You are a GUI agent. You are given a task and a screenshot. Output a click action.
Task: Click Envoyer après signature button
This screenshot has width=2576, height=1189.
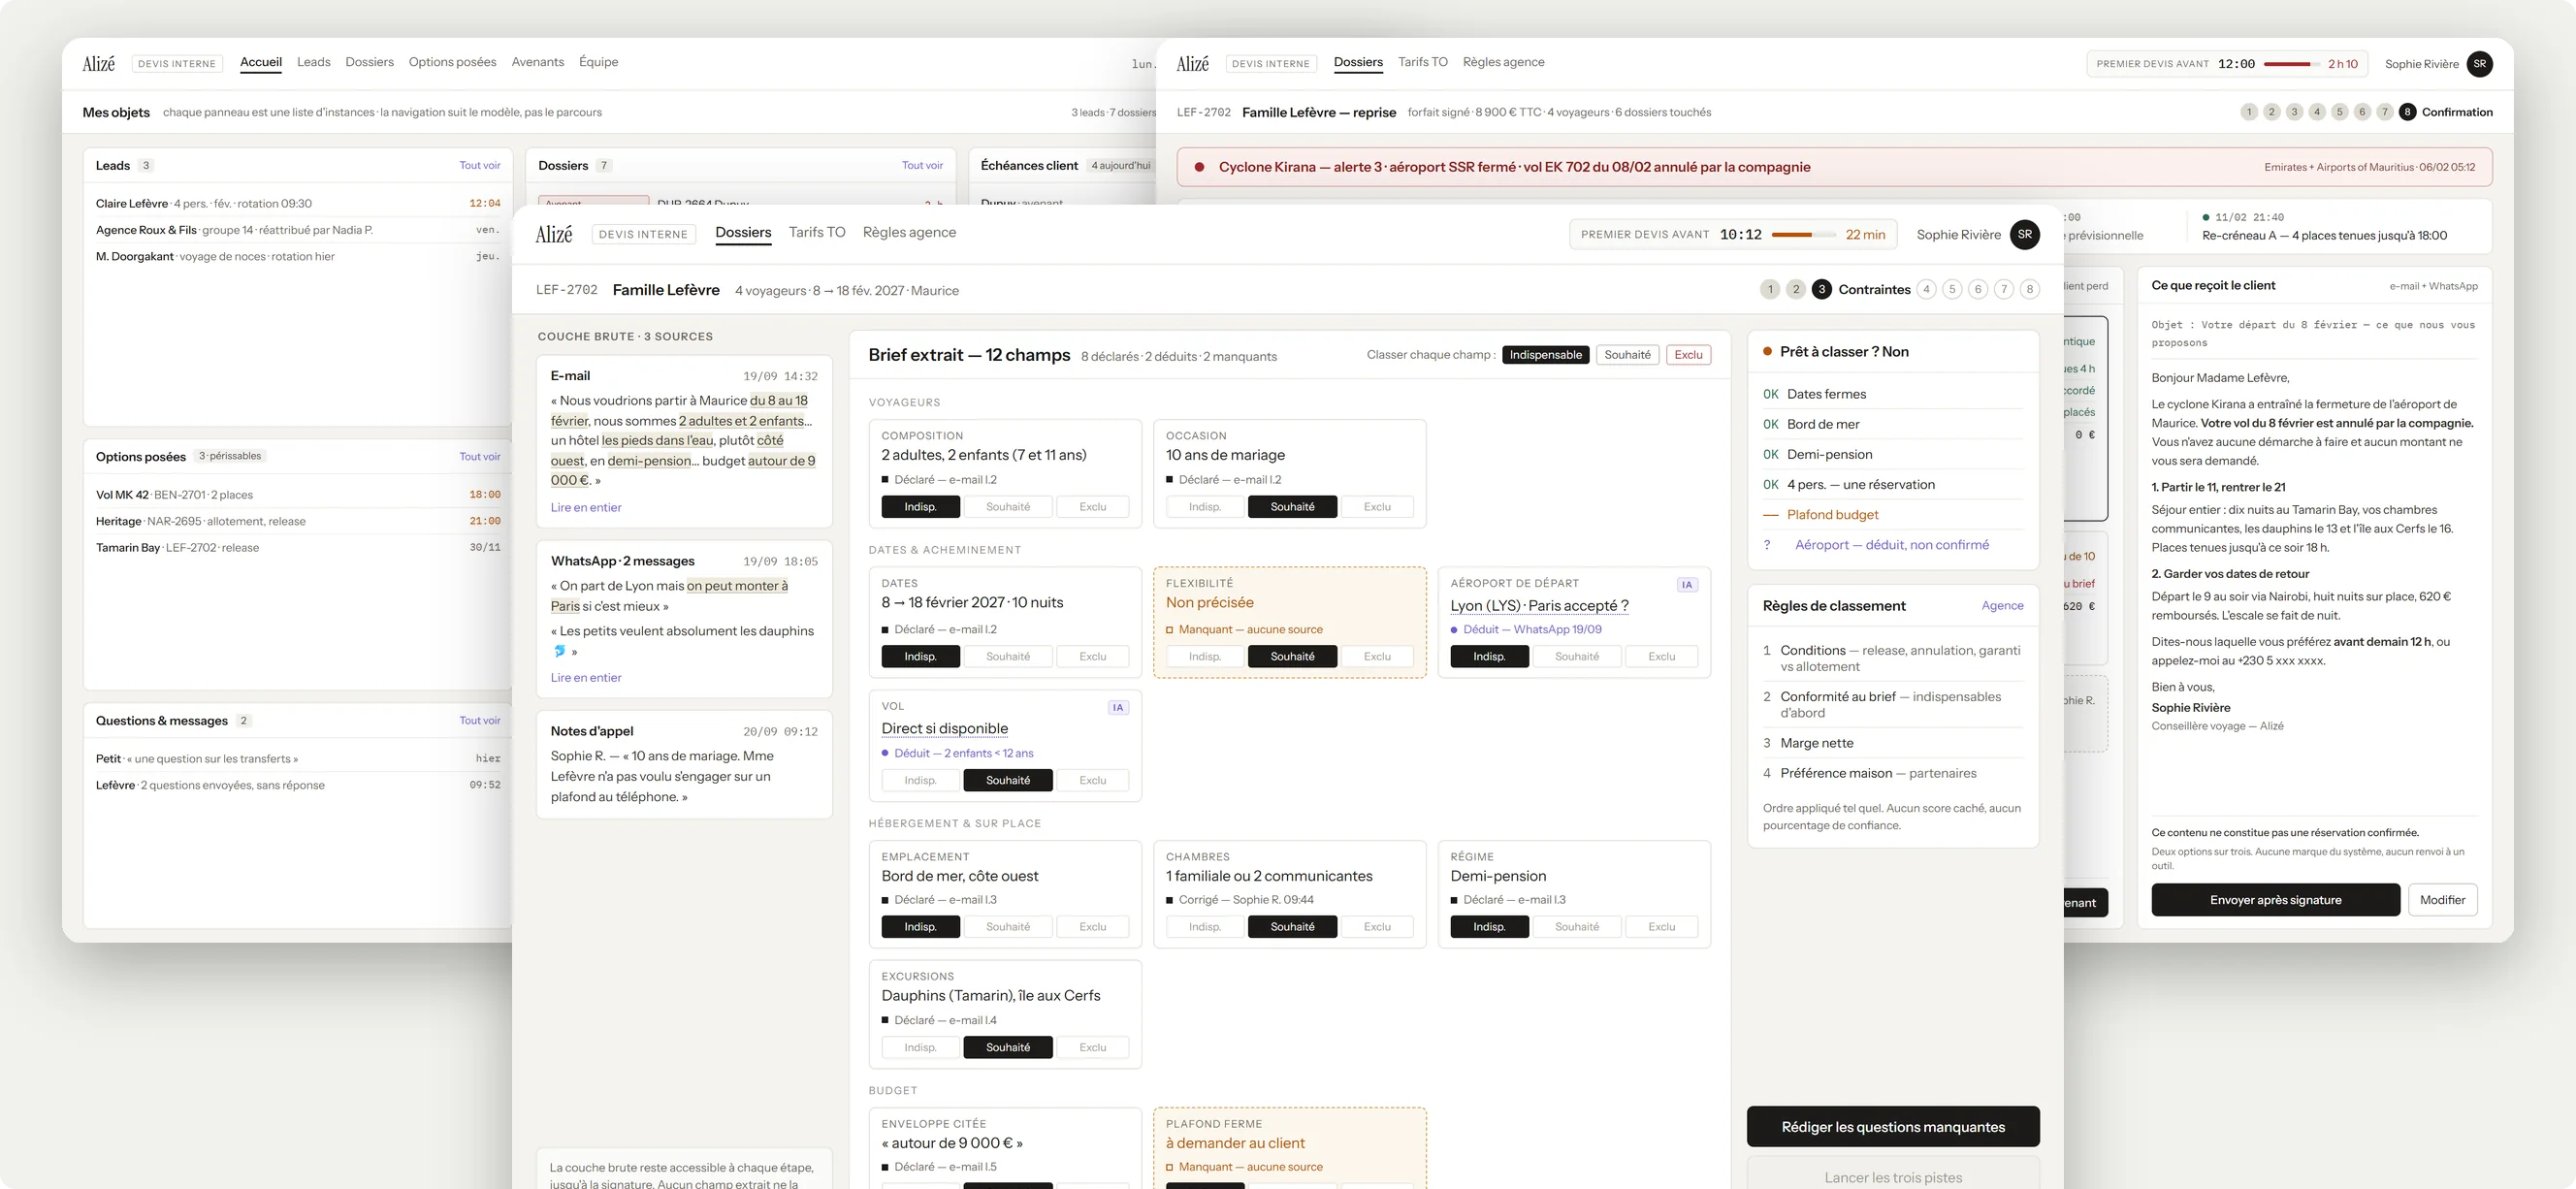point(2275,899)
